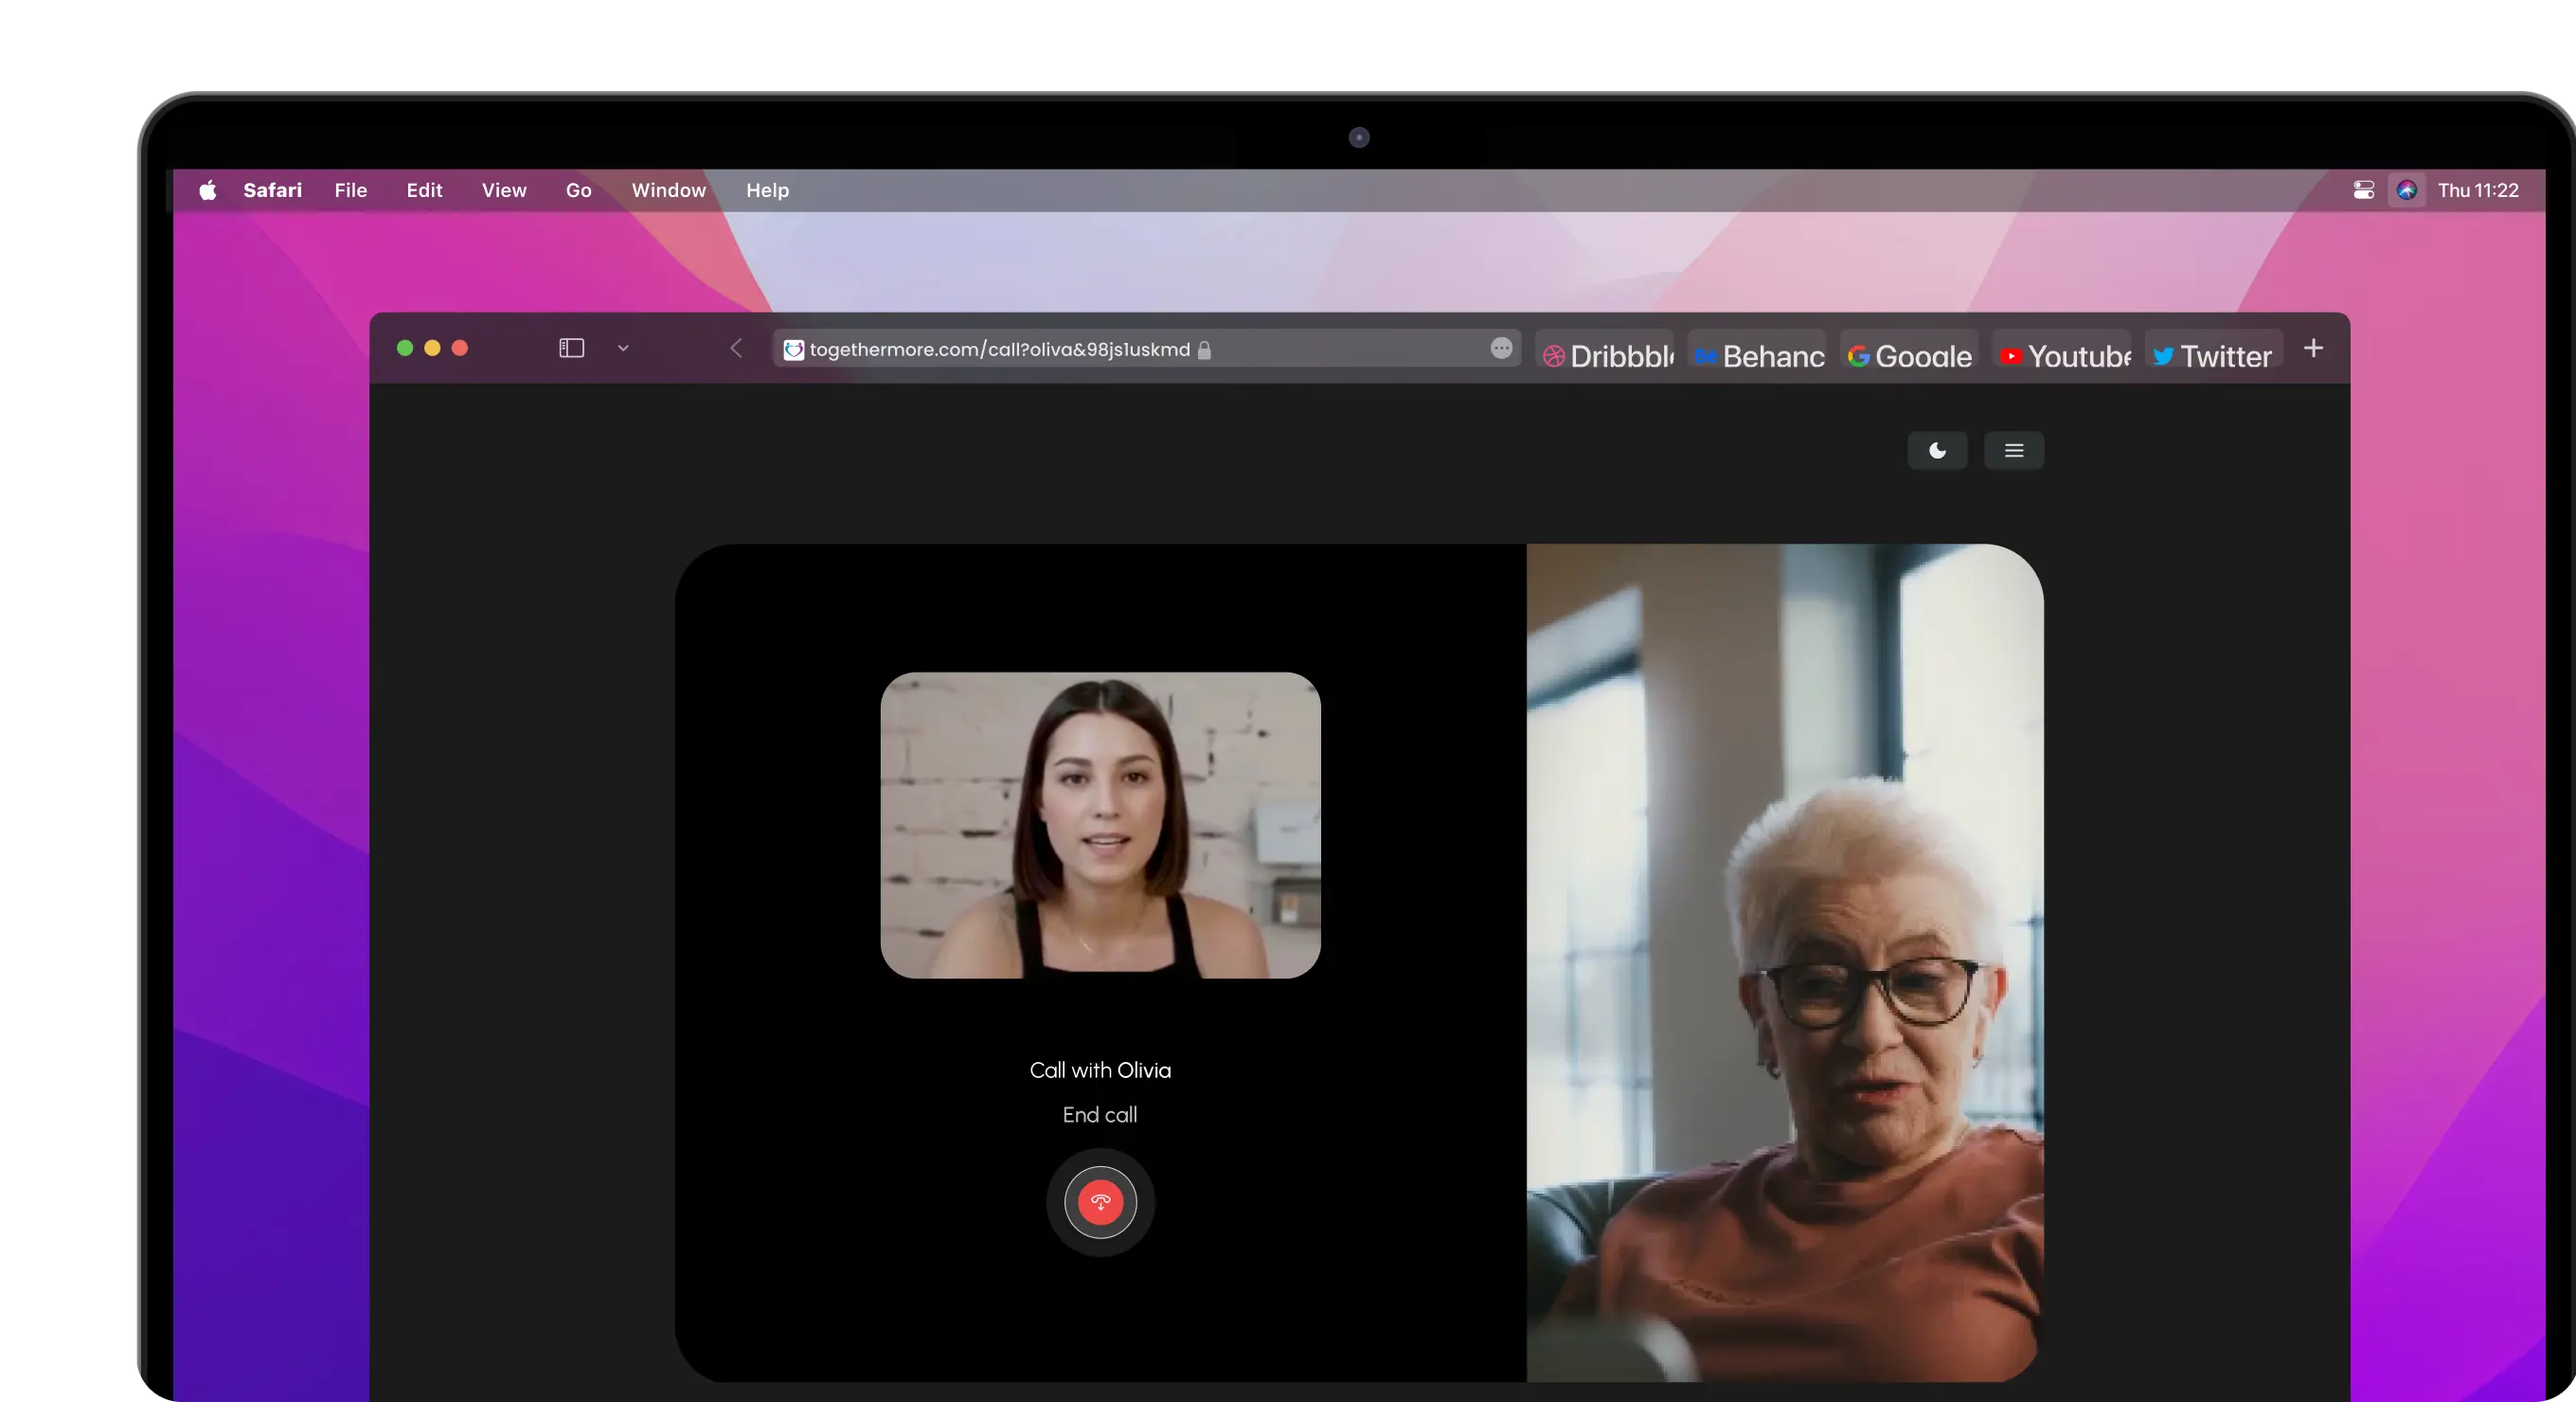Open the Go menu
Viewport: 2576px width, 1402px height.
click(x=578, y=190)
